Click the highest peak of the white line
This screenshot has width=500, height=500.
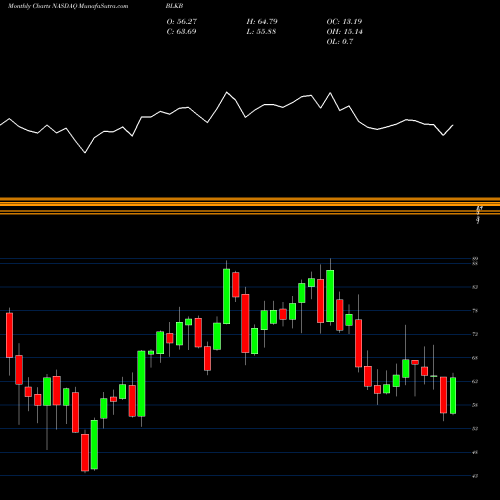227,92
